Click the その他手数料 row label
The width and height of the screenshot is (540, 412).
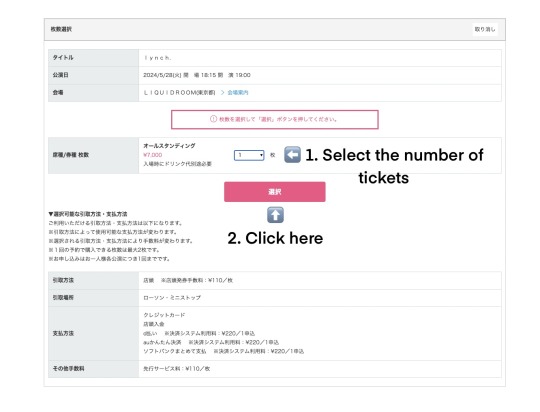point(69,369)
